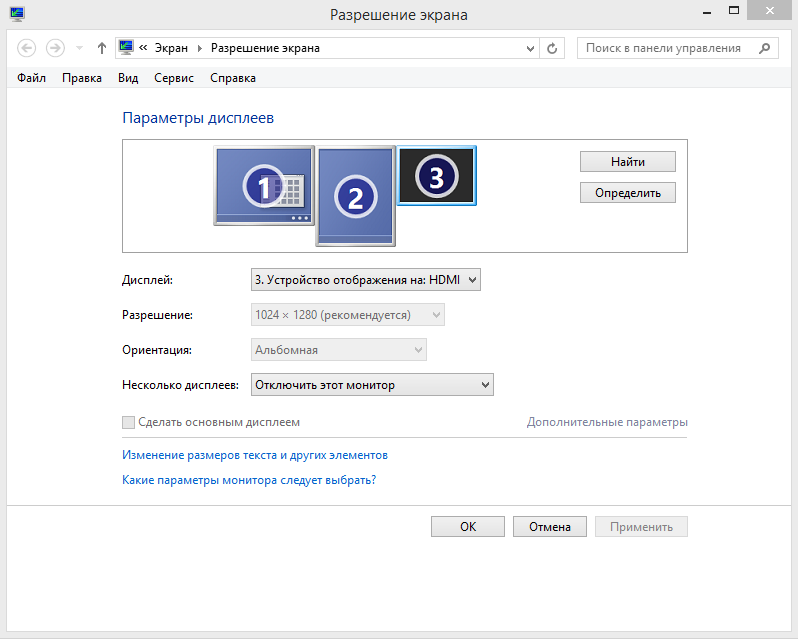The image size is (798, 639).
Task: Open the Дисплей dropdown
Action: pos(365,280)
